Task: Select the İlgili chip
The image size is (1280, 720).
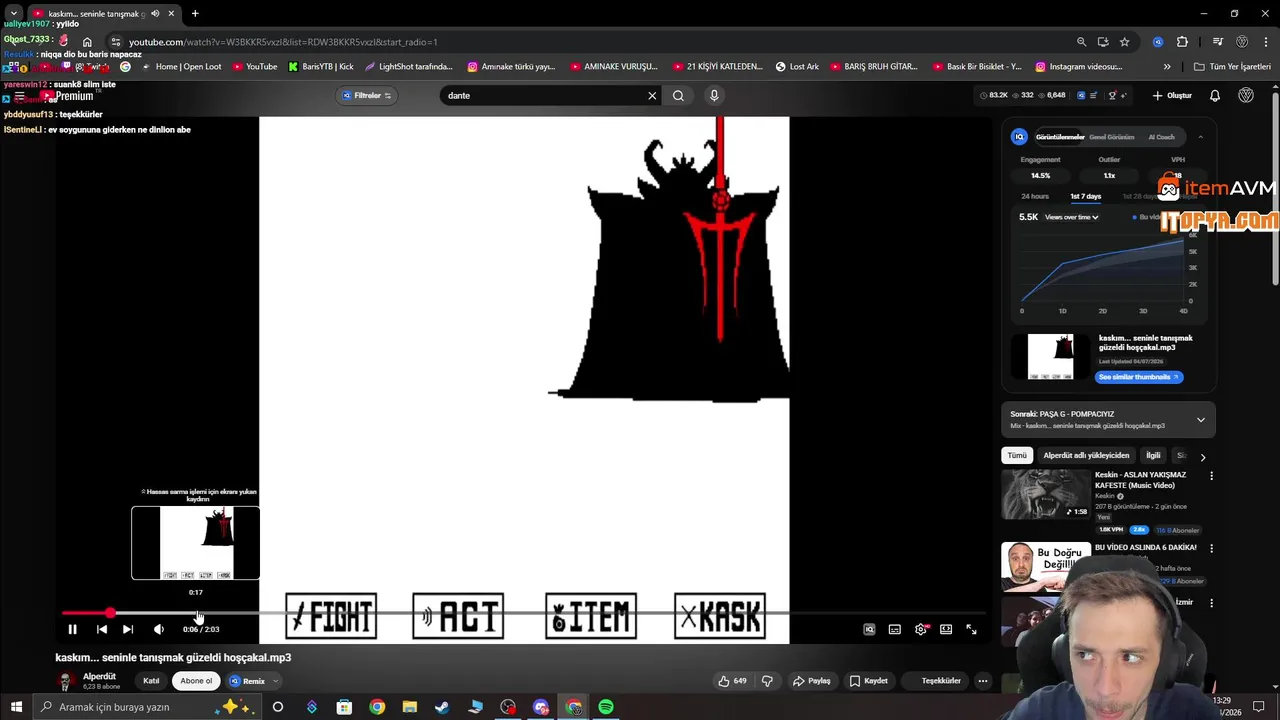Action: pos(1153,455)
